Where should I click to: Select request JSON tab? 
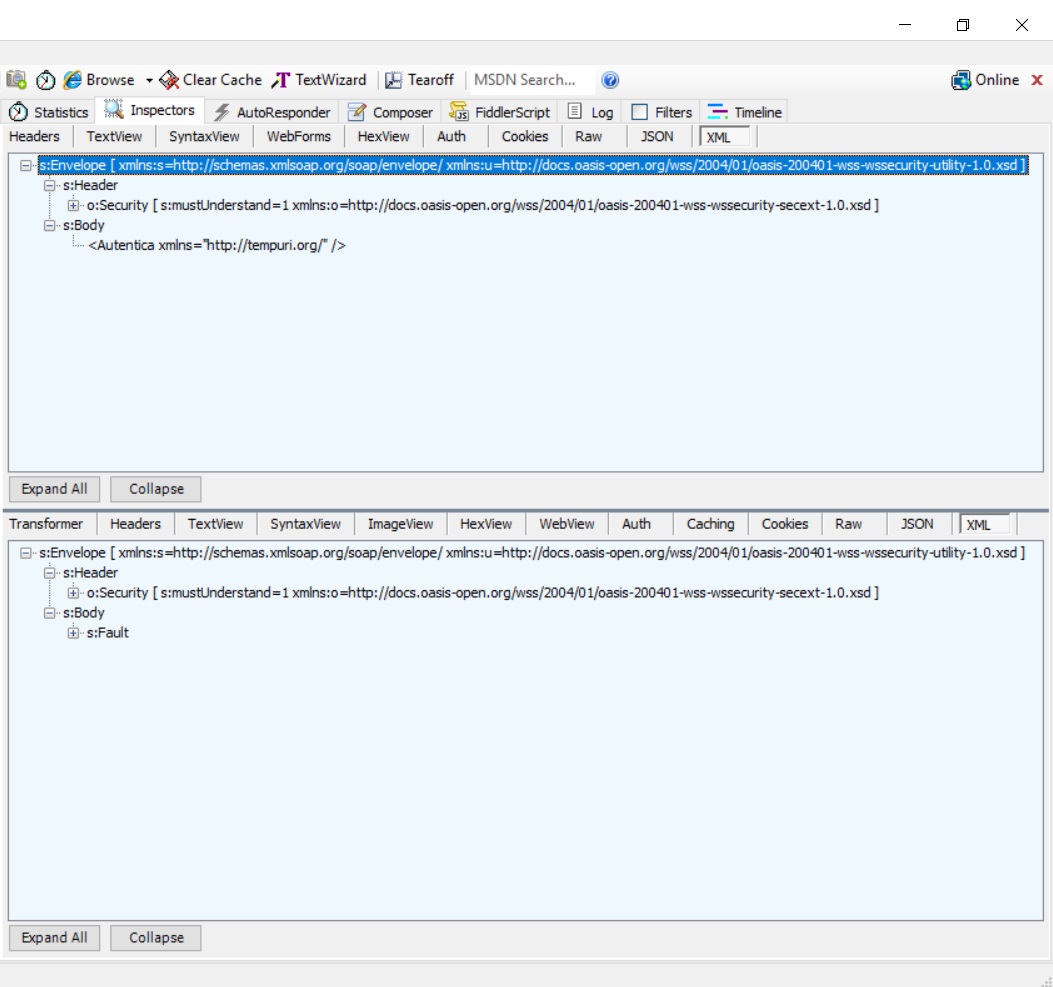pos(657,136)
